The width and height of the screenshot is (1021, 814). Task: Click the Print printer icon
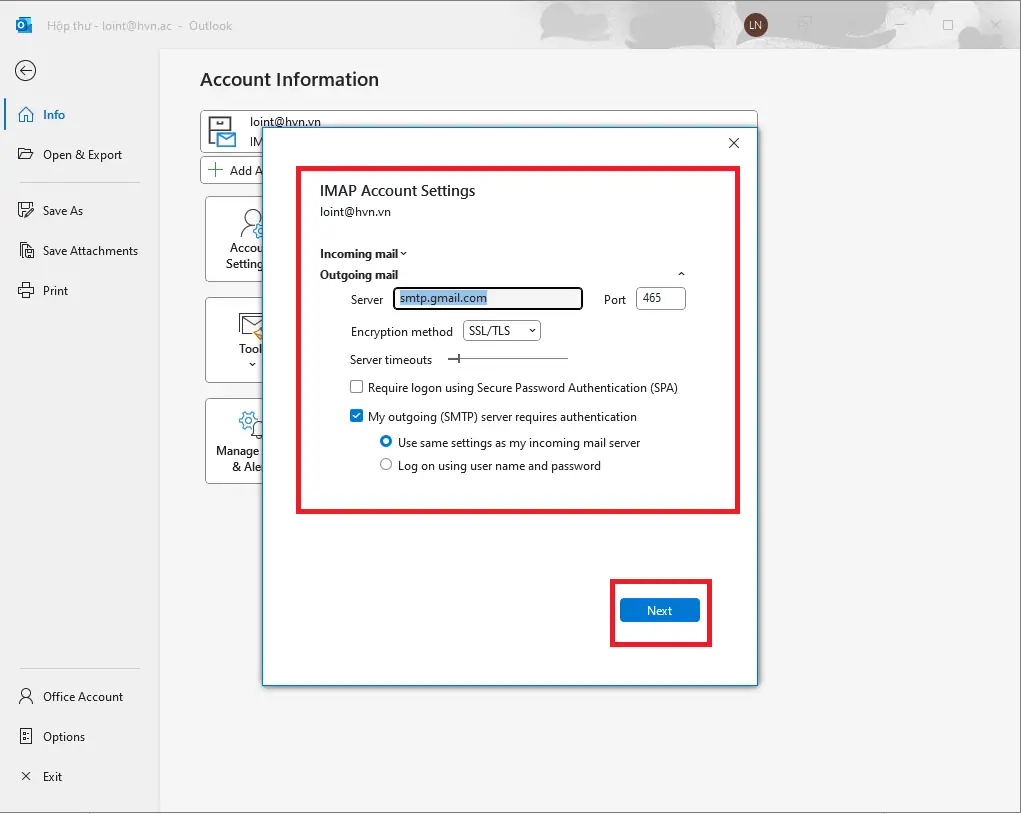pos(25,290)
